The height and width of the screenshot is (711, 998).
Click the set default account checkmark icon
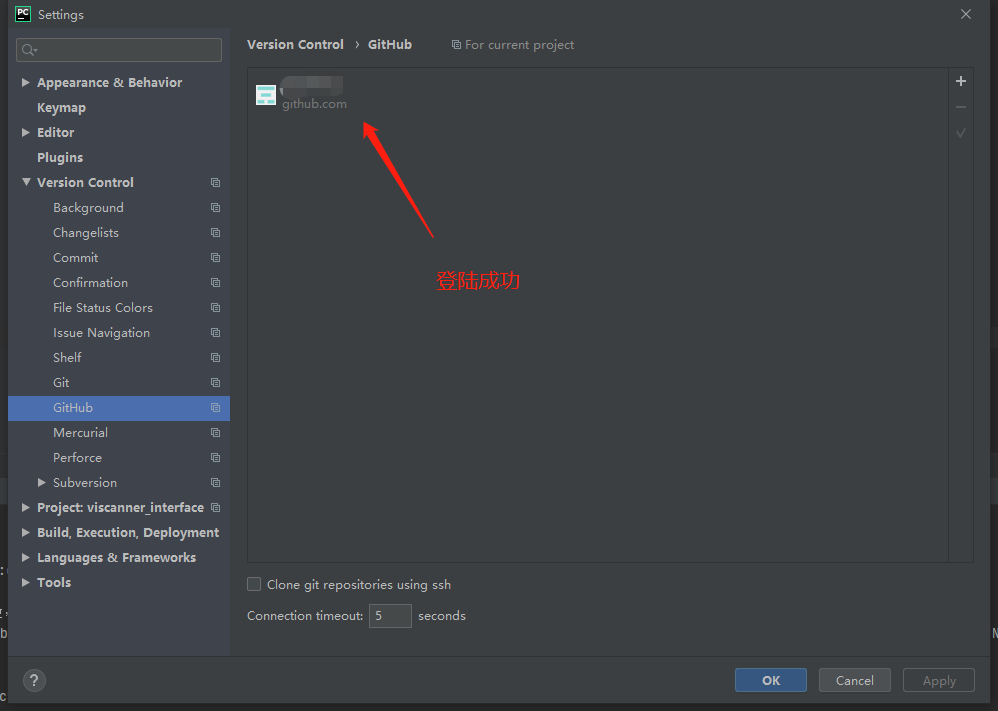point(960,133)
